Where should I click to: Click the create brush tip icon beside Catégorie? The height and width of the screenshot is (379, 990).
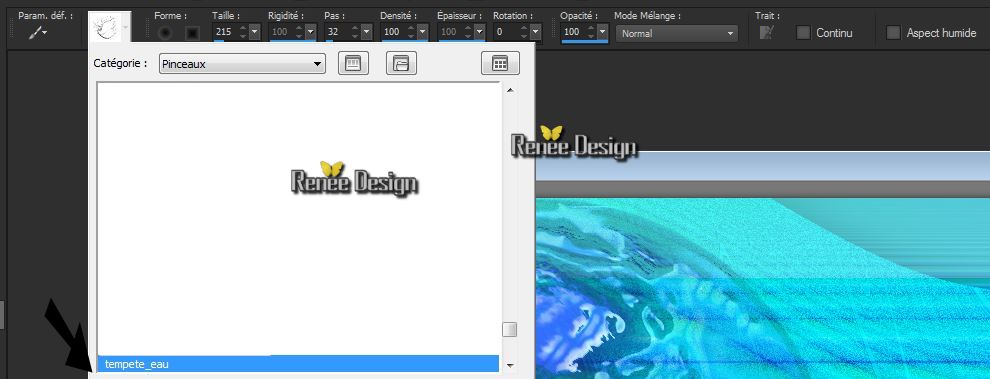coord(353,63)
